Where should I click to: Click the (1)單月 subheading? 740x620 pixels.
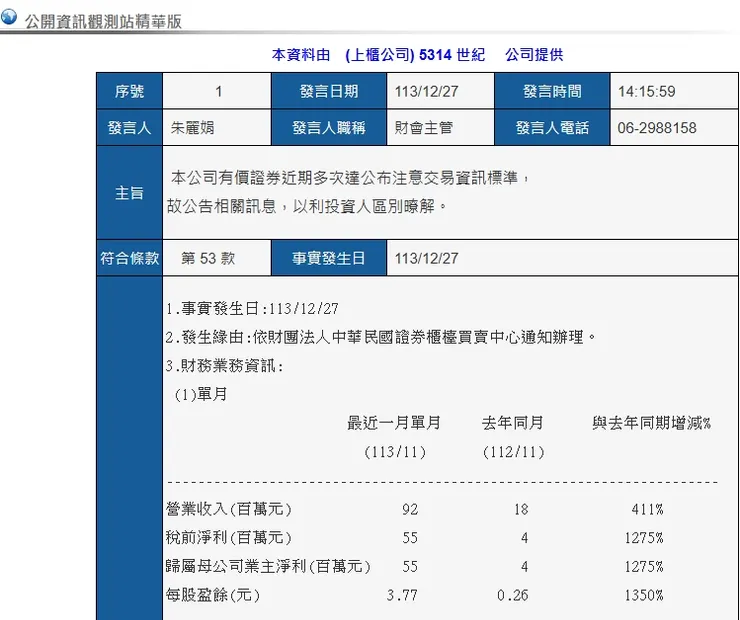201,394
